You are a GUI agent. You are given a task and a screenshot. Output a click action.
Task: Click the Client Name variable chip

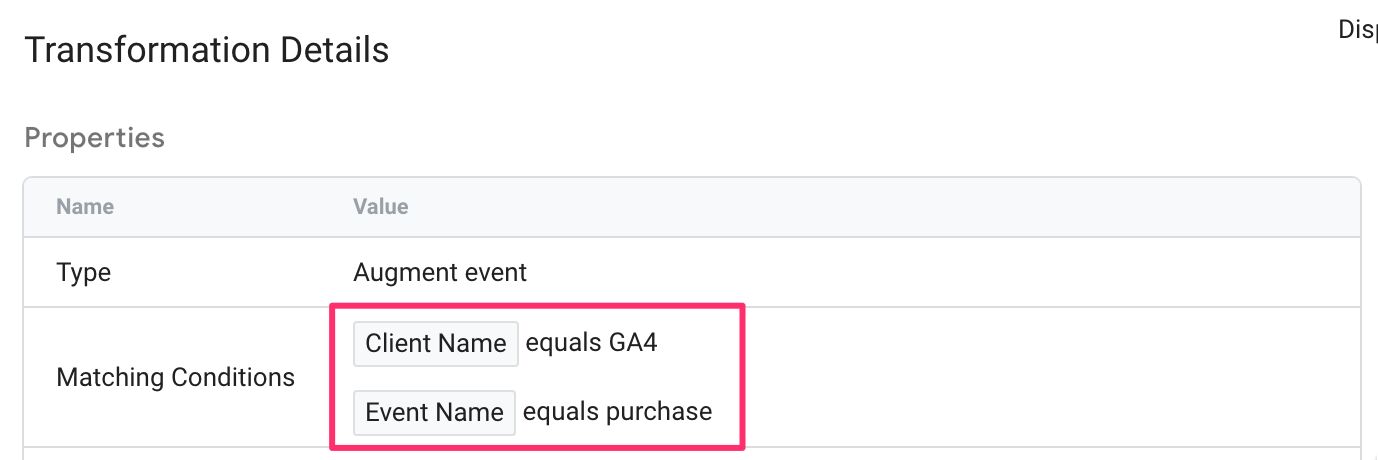click(435, 343)
